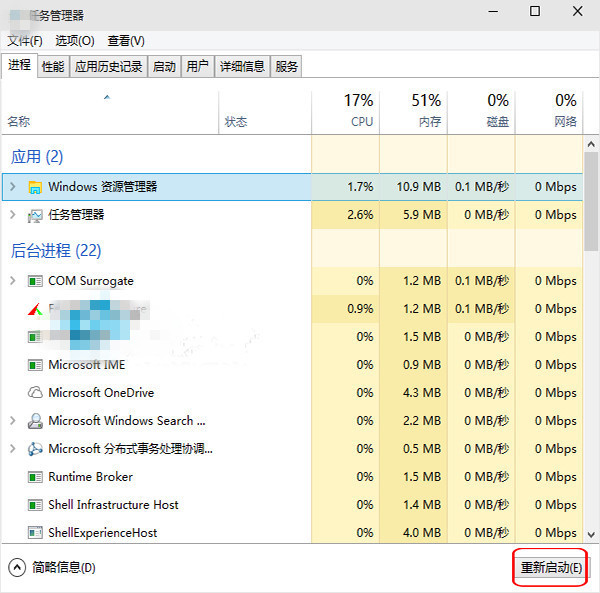Switch to the 启动 tab

point(164,67)
